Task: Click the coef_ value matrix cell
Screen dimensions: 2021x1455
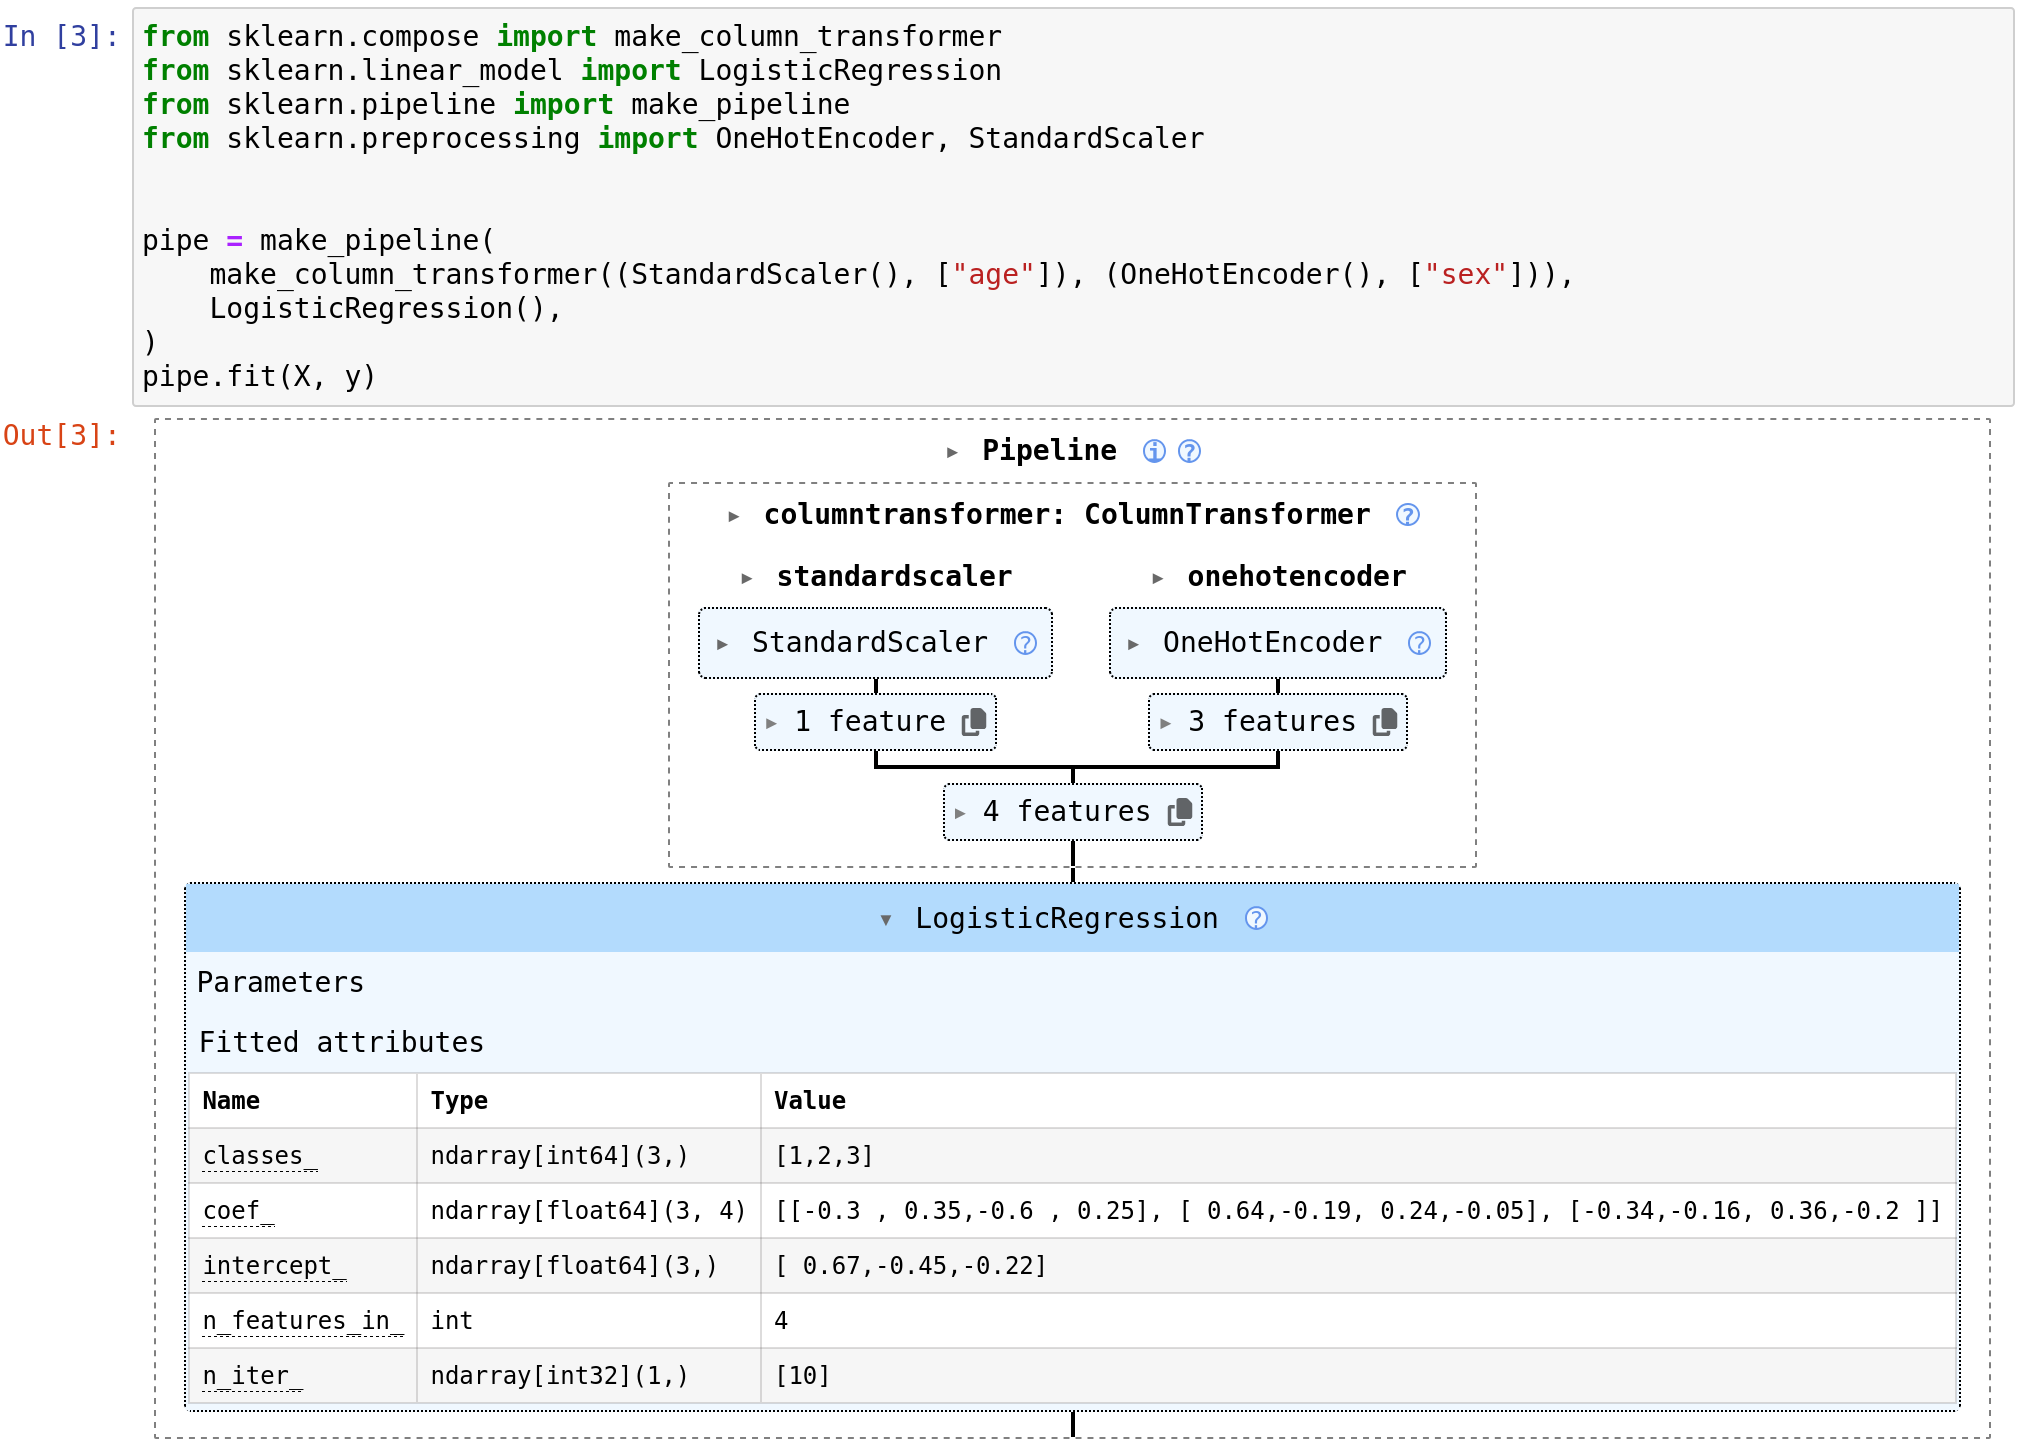Action: pyautogui.click(x=1358, y=1211)
